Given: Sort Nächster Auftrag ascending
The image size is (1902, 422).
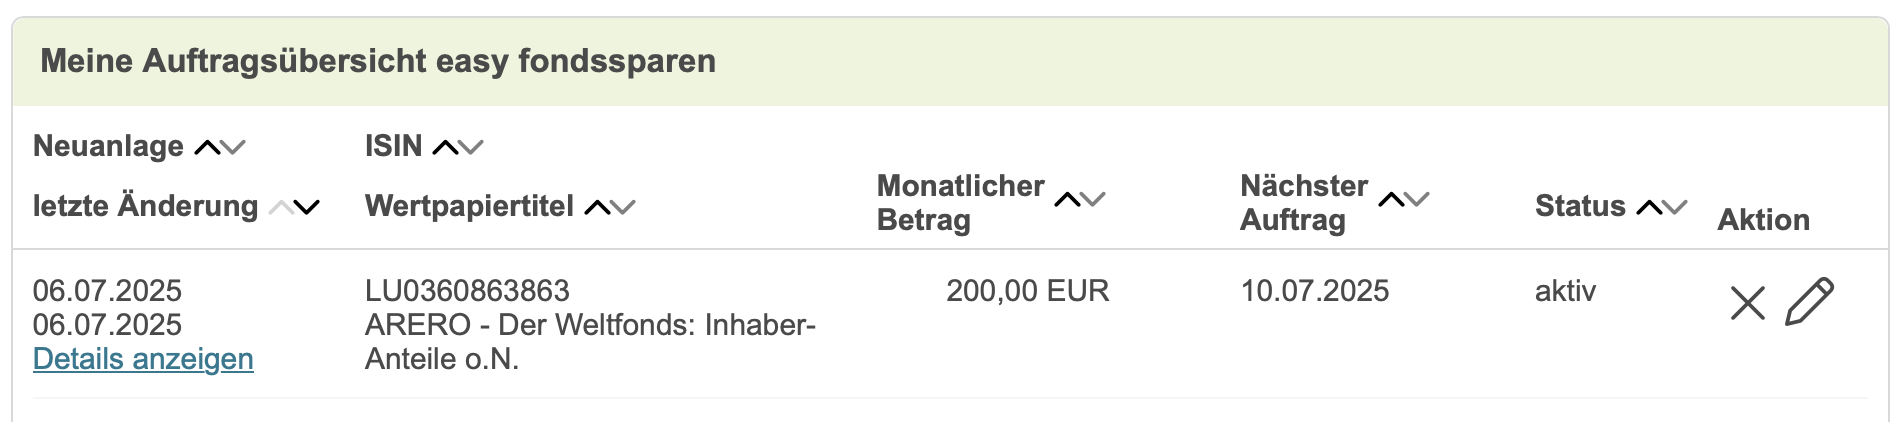Looking at the screenshot, I should (x=1391, y=200).
